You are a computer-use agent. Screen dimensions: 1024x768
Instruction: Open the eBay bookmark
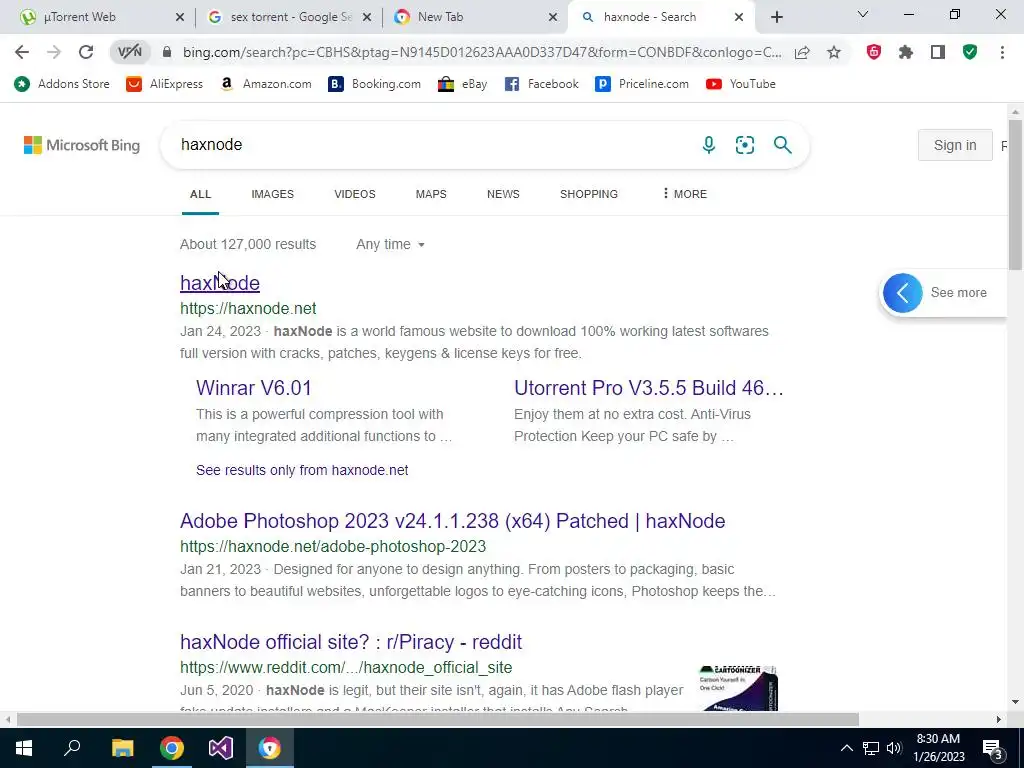coord(462,84)
